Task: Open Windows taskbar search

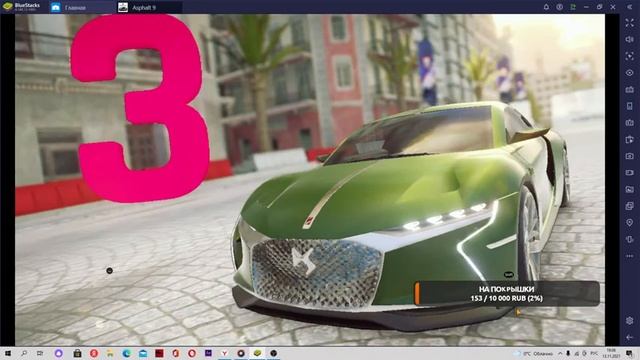Action: [x=24, y=353]
